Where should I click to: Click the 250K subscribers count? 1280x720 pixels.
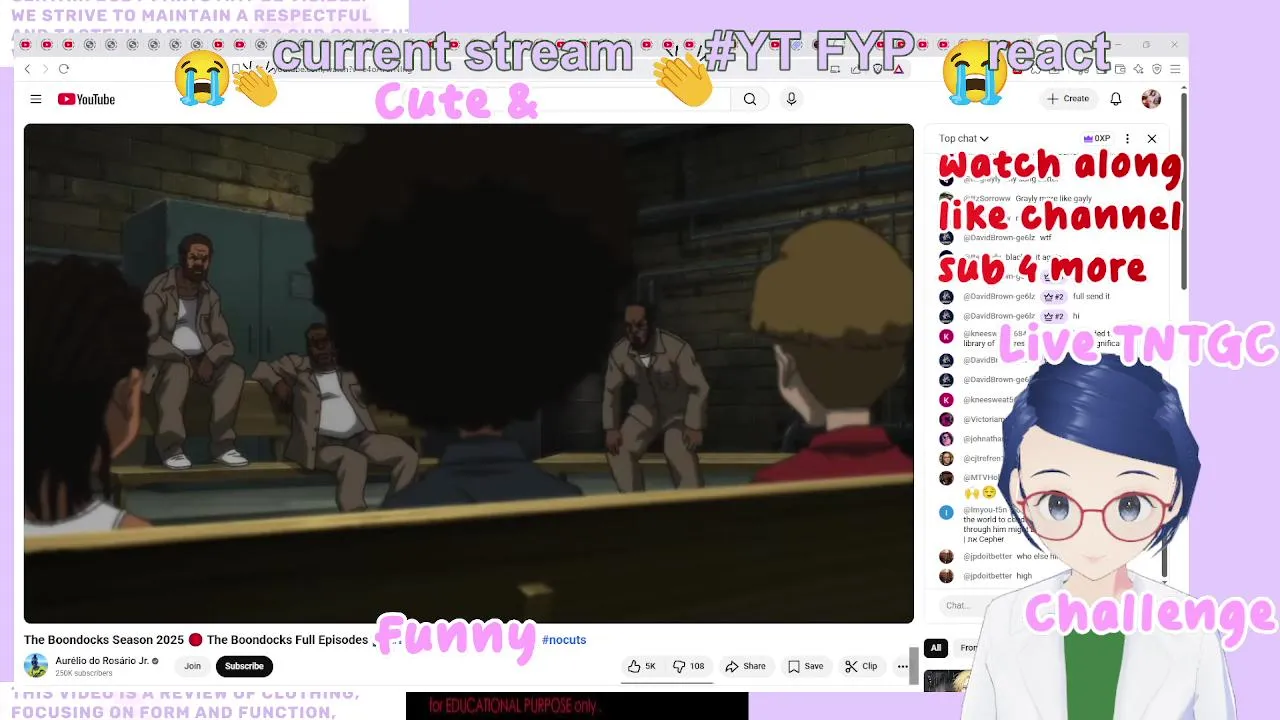click(83, 674)
